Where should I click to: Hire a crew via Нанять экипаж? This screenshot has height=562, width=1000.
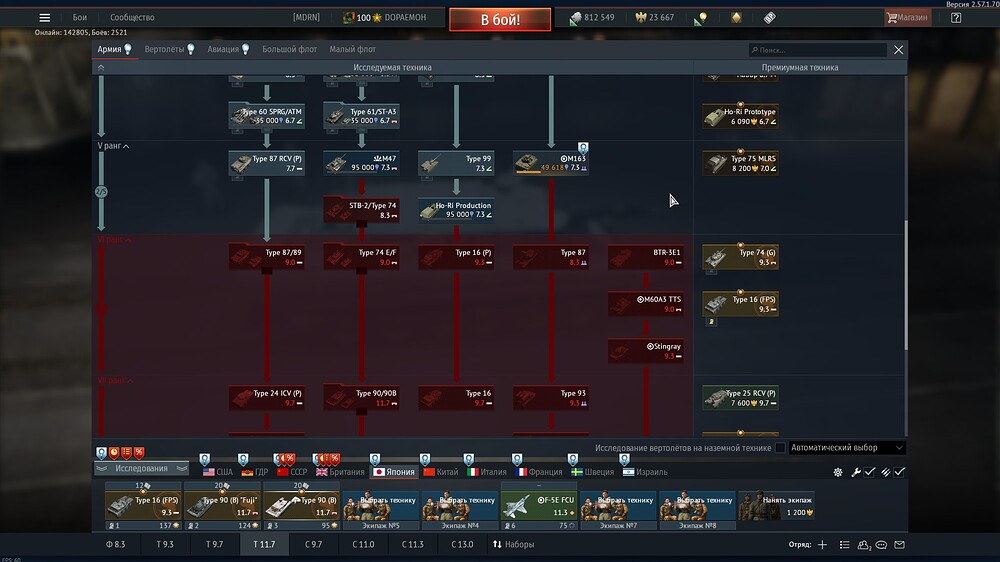tap(777, 505)
